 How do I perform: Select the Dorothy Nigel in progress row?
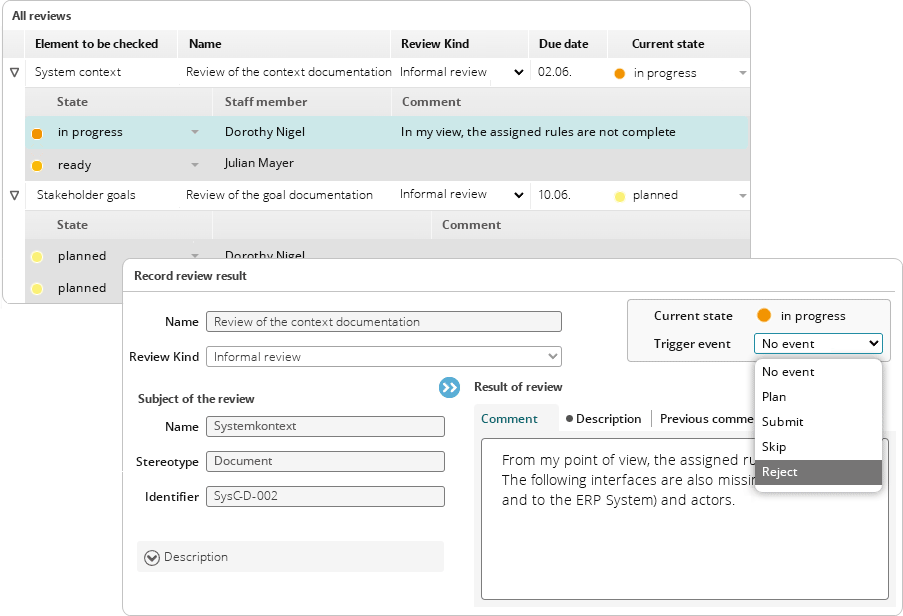387,132
